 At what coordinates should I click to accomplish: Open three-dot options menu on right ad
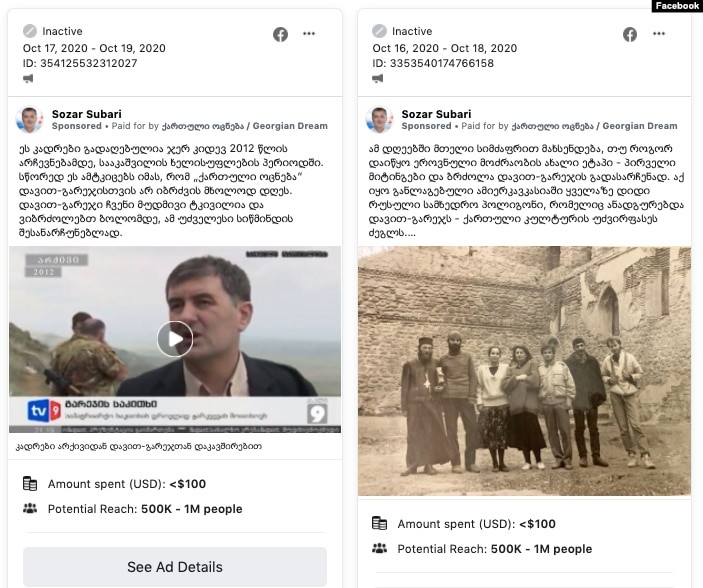tap(659, 34)
